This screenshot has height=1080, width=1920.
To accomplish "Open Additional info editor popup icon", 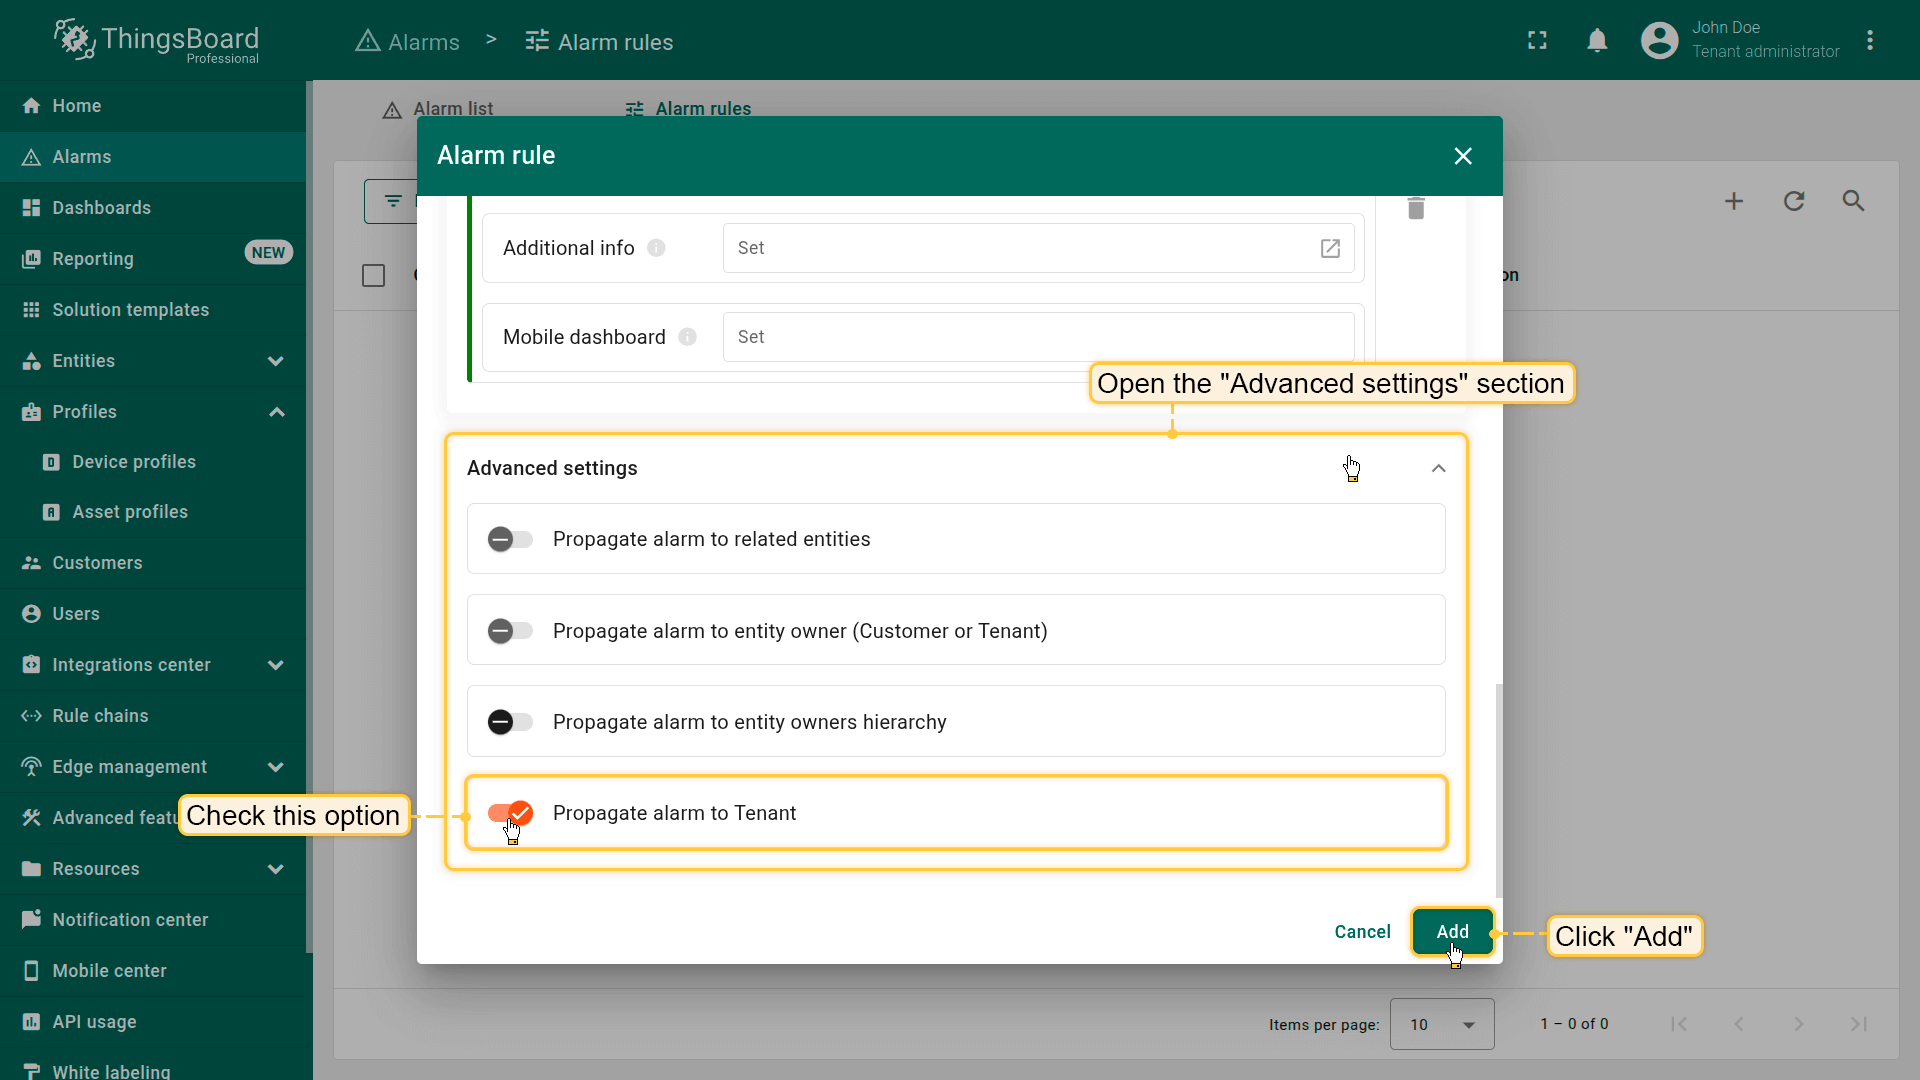I will (1330, 248).
